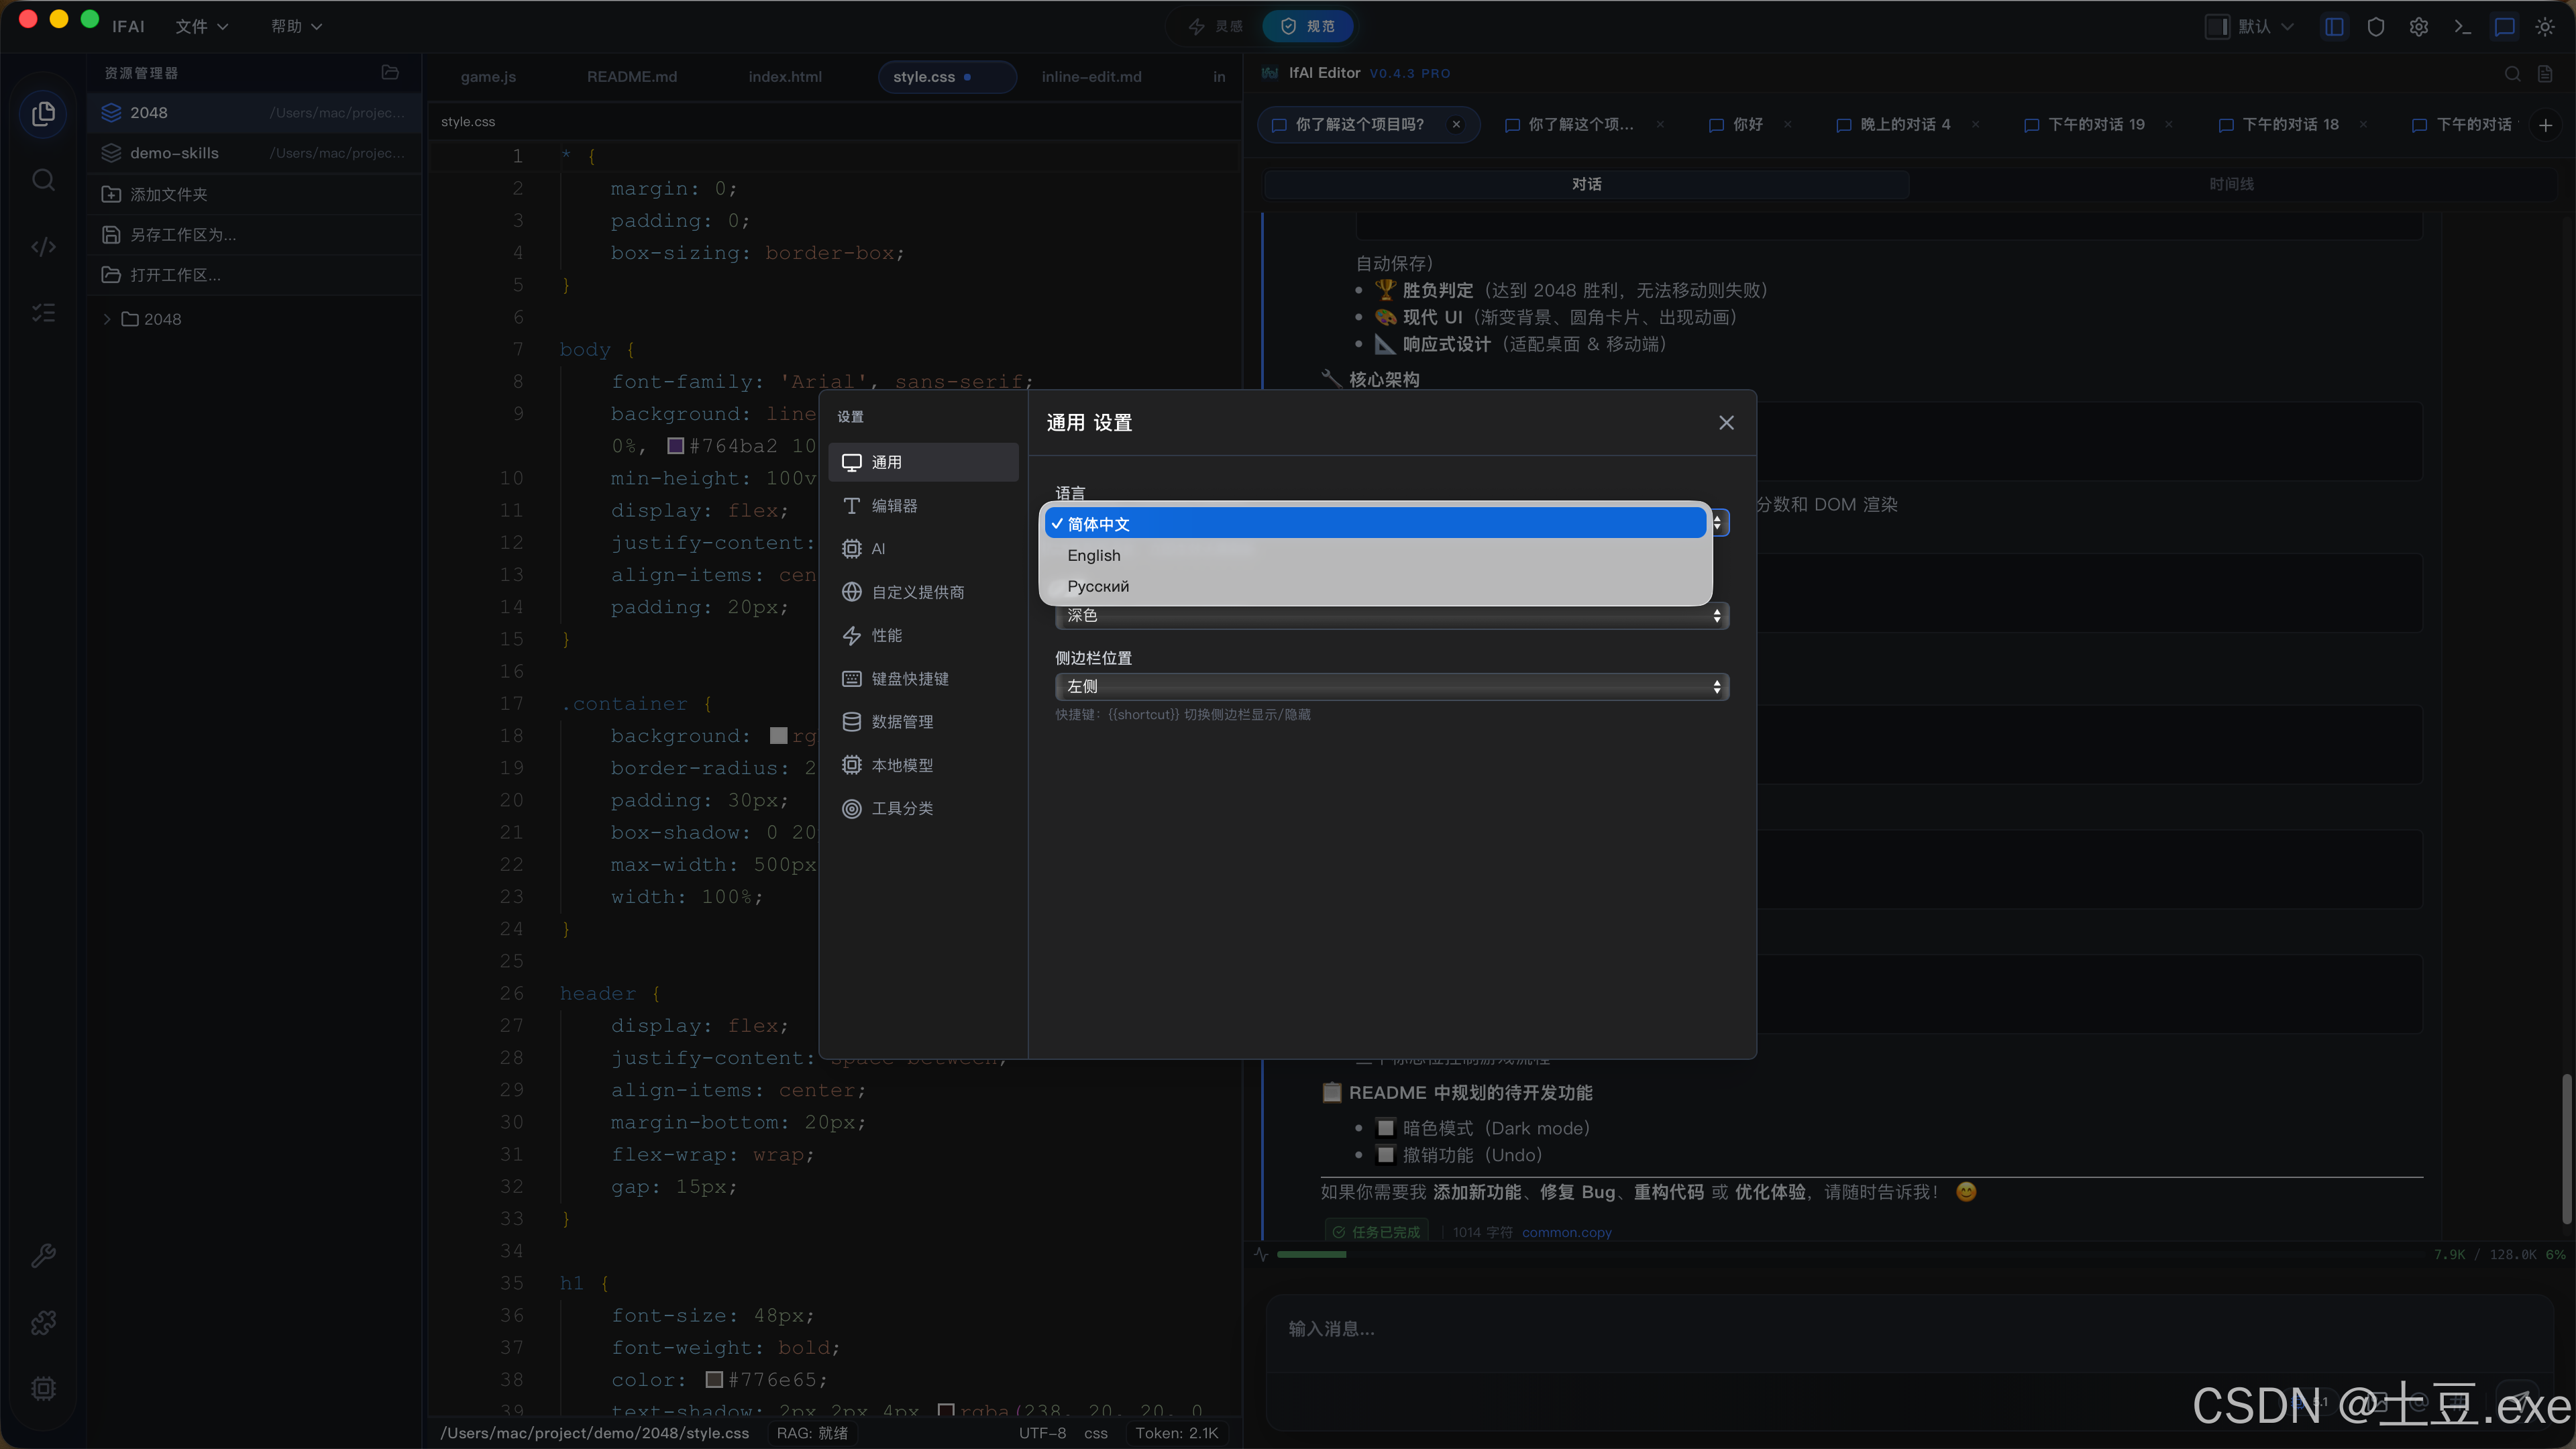Click the #776e65 color swatch on line 38
Viewport: 2576px width, 1449px height.
pos(714,1380)
